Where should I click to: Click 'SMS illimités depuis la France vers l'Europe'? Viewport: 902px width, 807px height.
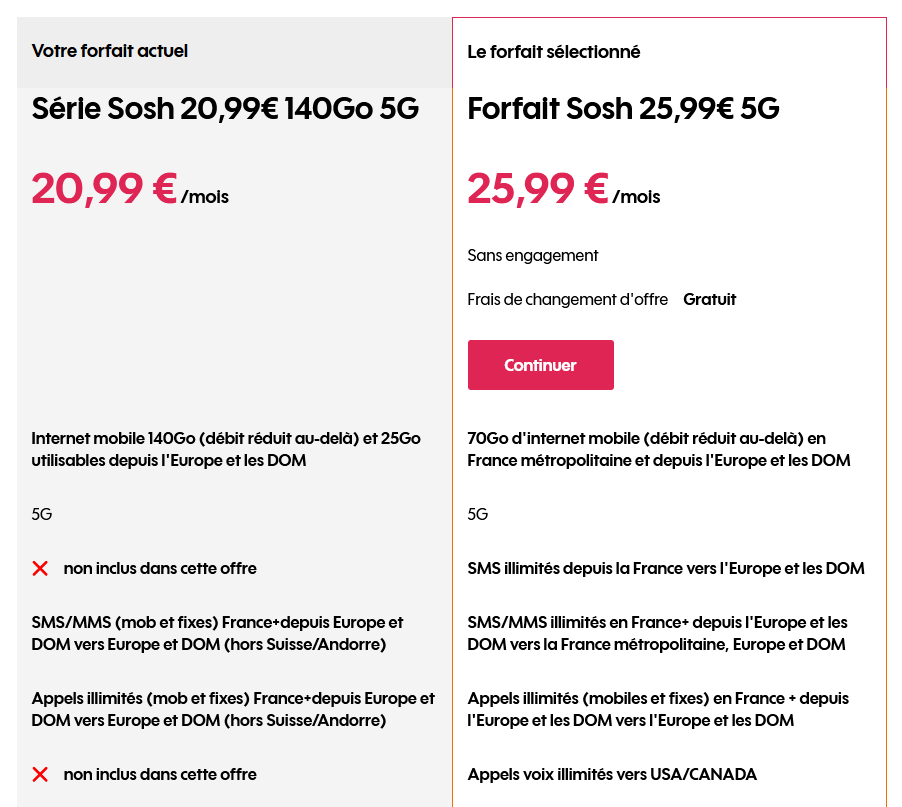pos(665,568)
